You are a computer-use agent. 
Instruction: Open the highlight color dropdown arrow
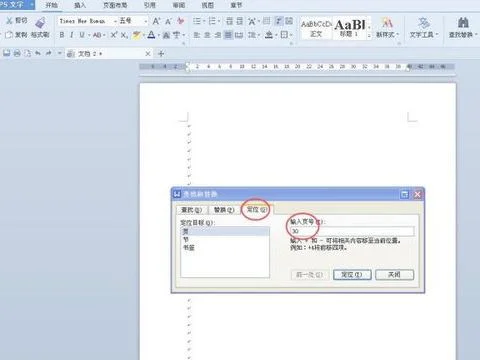[144, 35]
